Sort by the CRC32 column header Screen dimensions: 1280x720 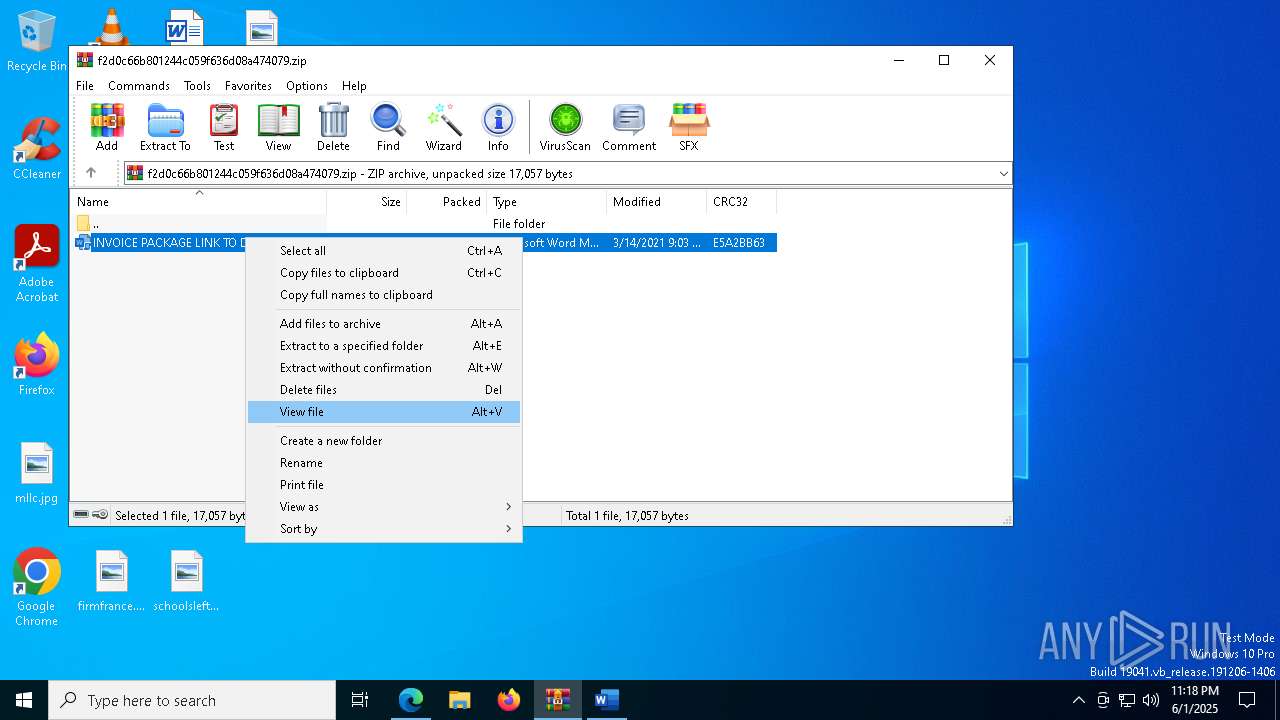(742, 202)
